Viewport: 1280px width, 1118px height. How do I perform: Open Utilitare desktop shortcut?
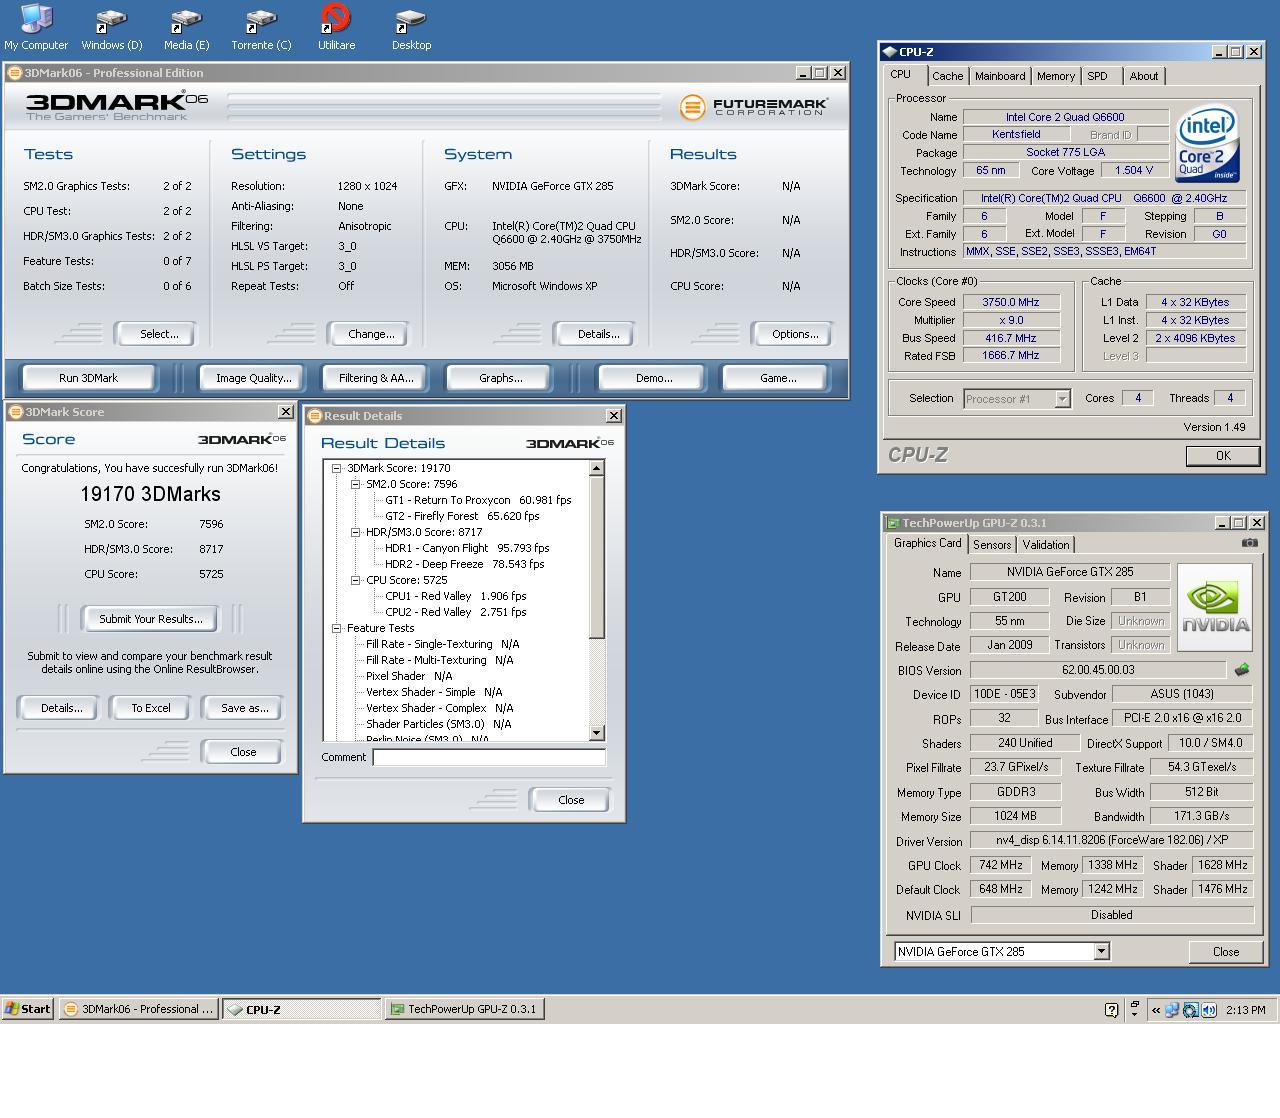pos(336,27)
